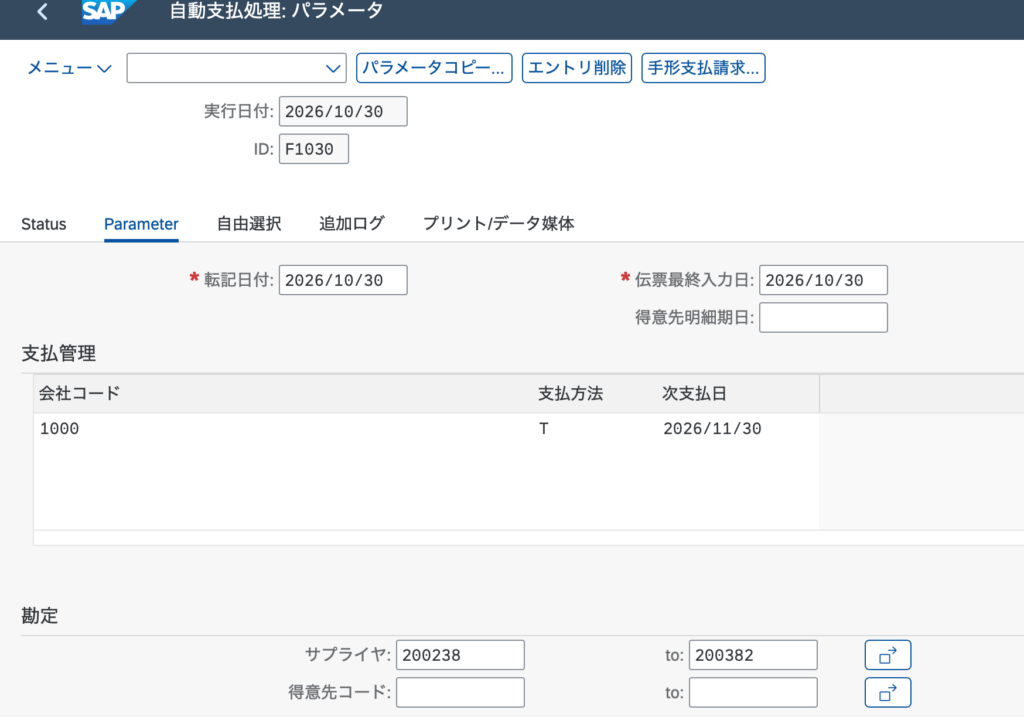Go back using the header back arrow
This screenshot has width=1024, height=717.
(x=42, y=11)
